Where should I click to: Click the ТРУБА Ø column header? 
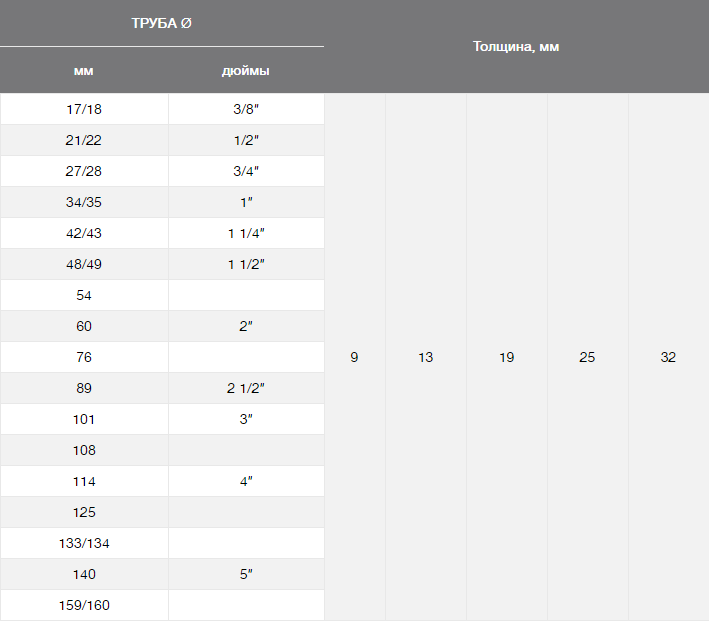pos(161,23)
